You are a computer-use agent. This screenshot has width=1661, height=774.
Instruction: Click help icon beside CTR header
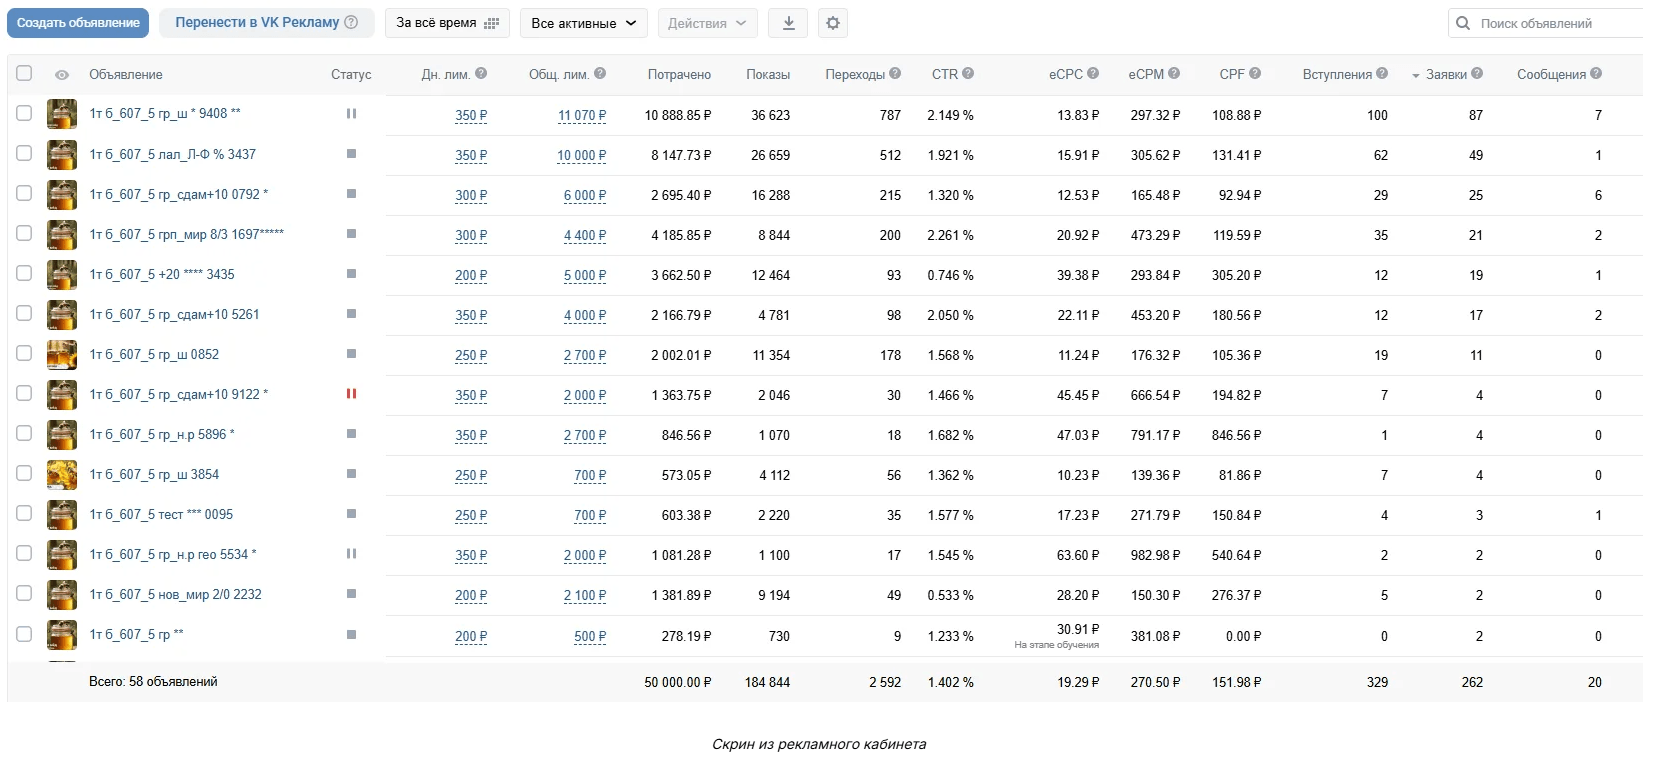[x=968, y=73]
